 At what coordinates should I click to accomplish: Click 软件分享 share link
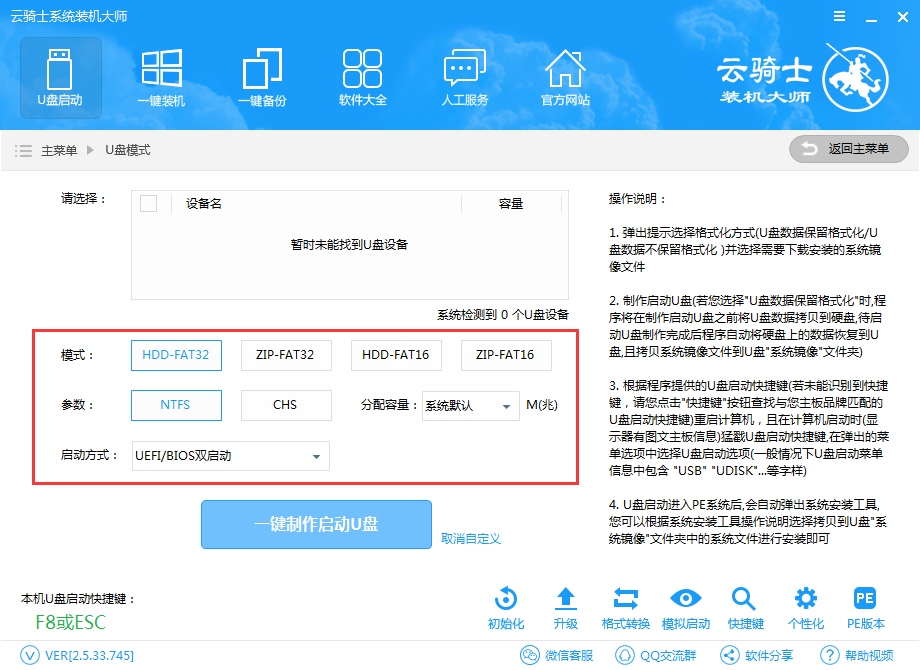coord(757,655)
